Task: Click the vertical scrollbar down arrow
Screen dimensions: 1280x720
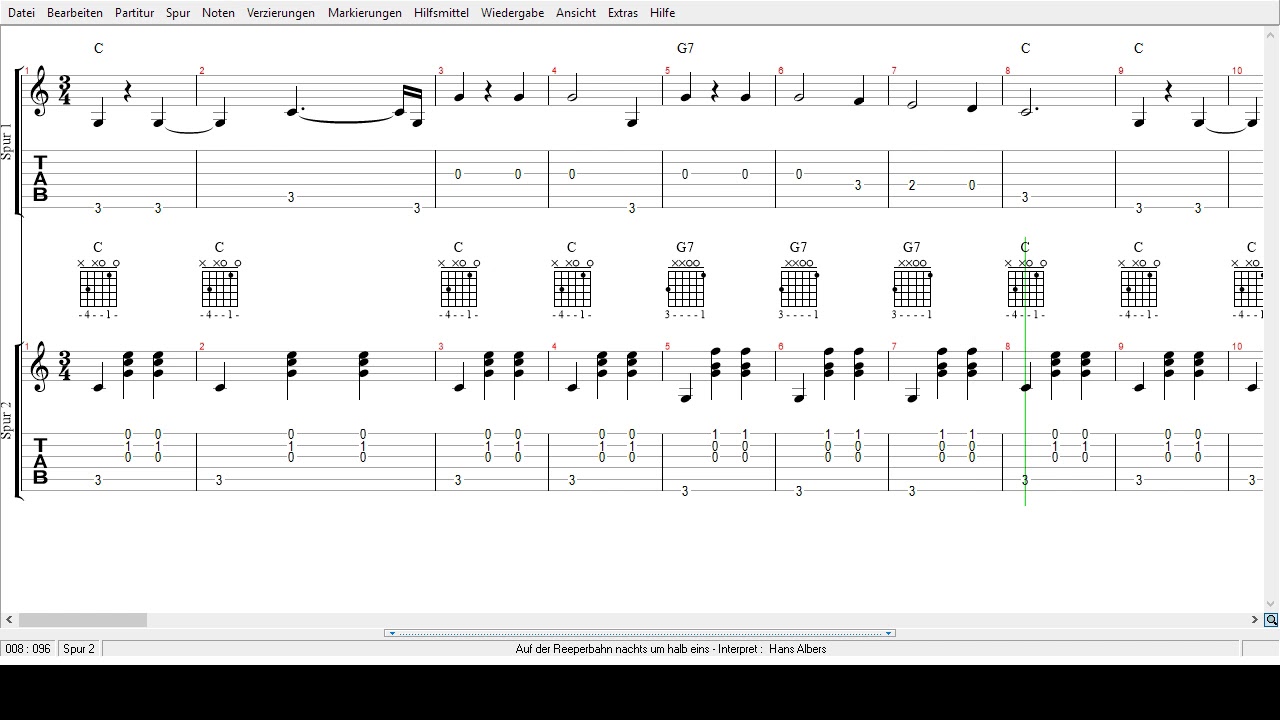Action: coord(1271,604)
